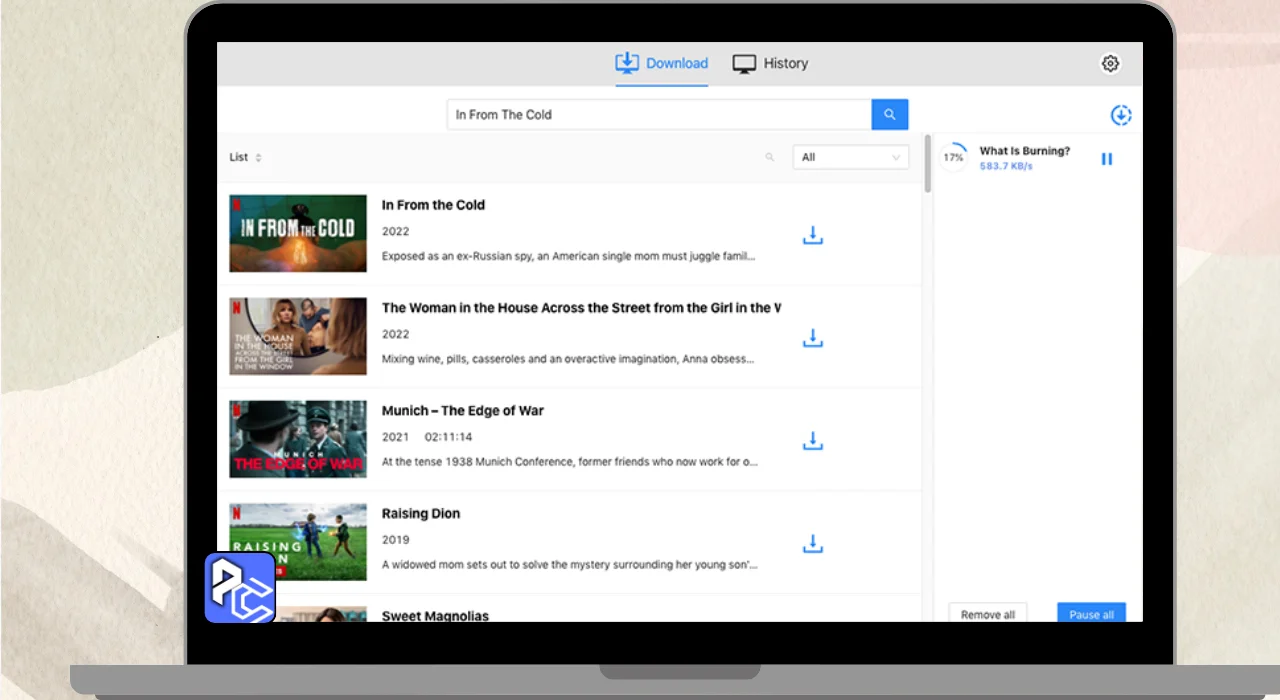Expand the All filter dropdown

pyautogui.click(x=850, y=157)
